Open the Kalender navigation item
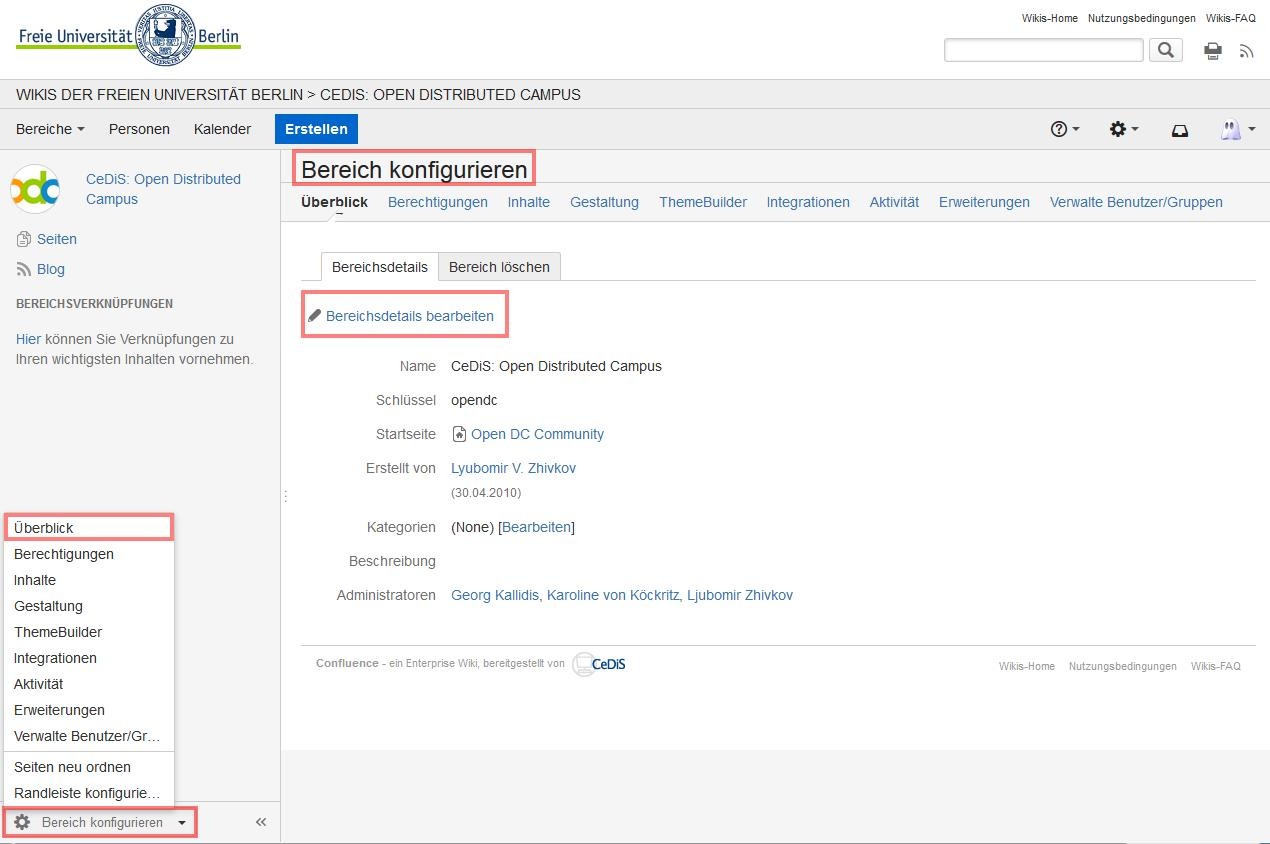This screenshot has height=844, width=1270. coord(222,129)
